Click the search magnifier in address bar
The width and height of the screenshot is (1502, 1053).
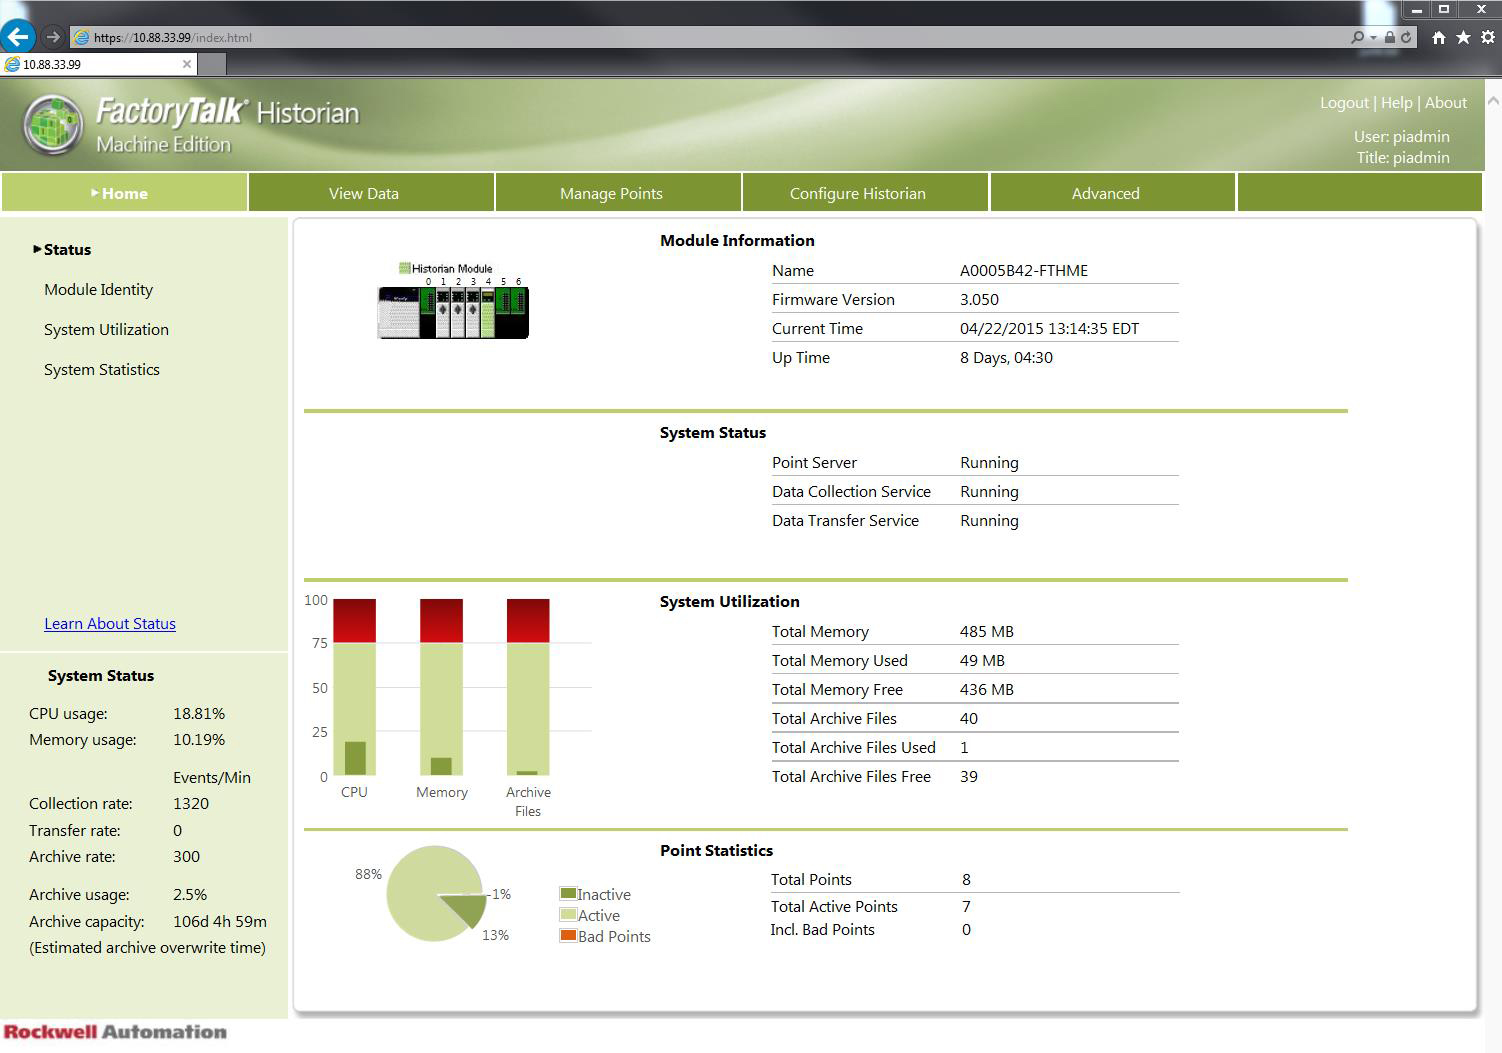click(x=1357, y=37)
